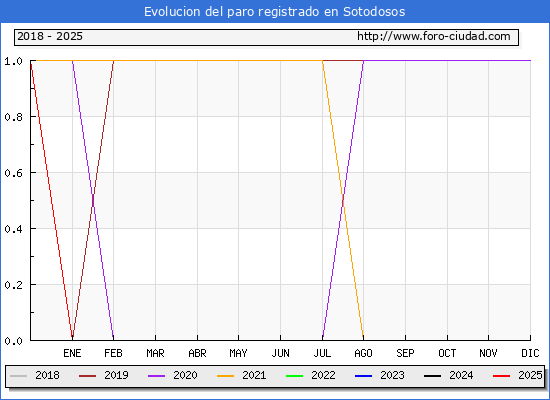
Task: Click the FEB month axis label
Action: [x=113, y=353]
